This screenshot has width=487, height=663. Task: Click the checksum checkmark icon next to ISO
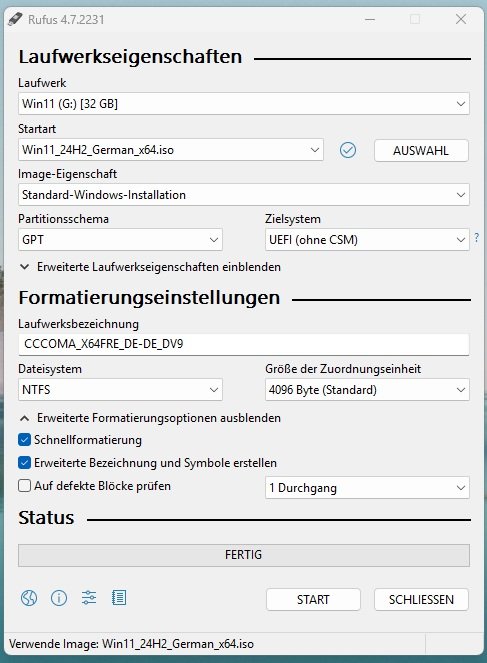[348, 150]
